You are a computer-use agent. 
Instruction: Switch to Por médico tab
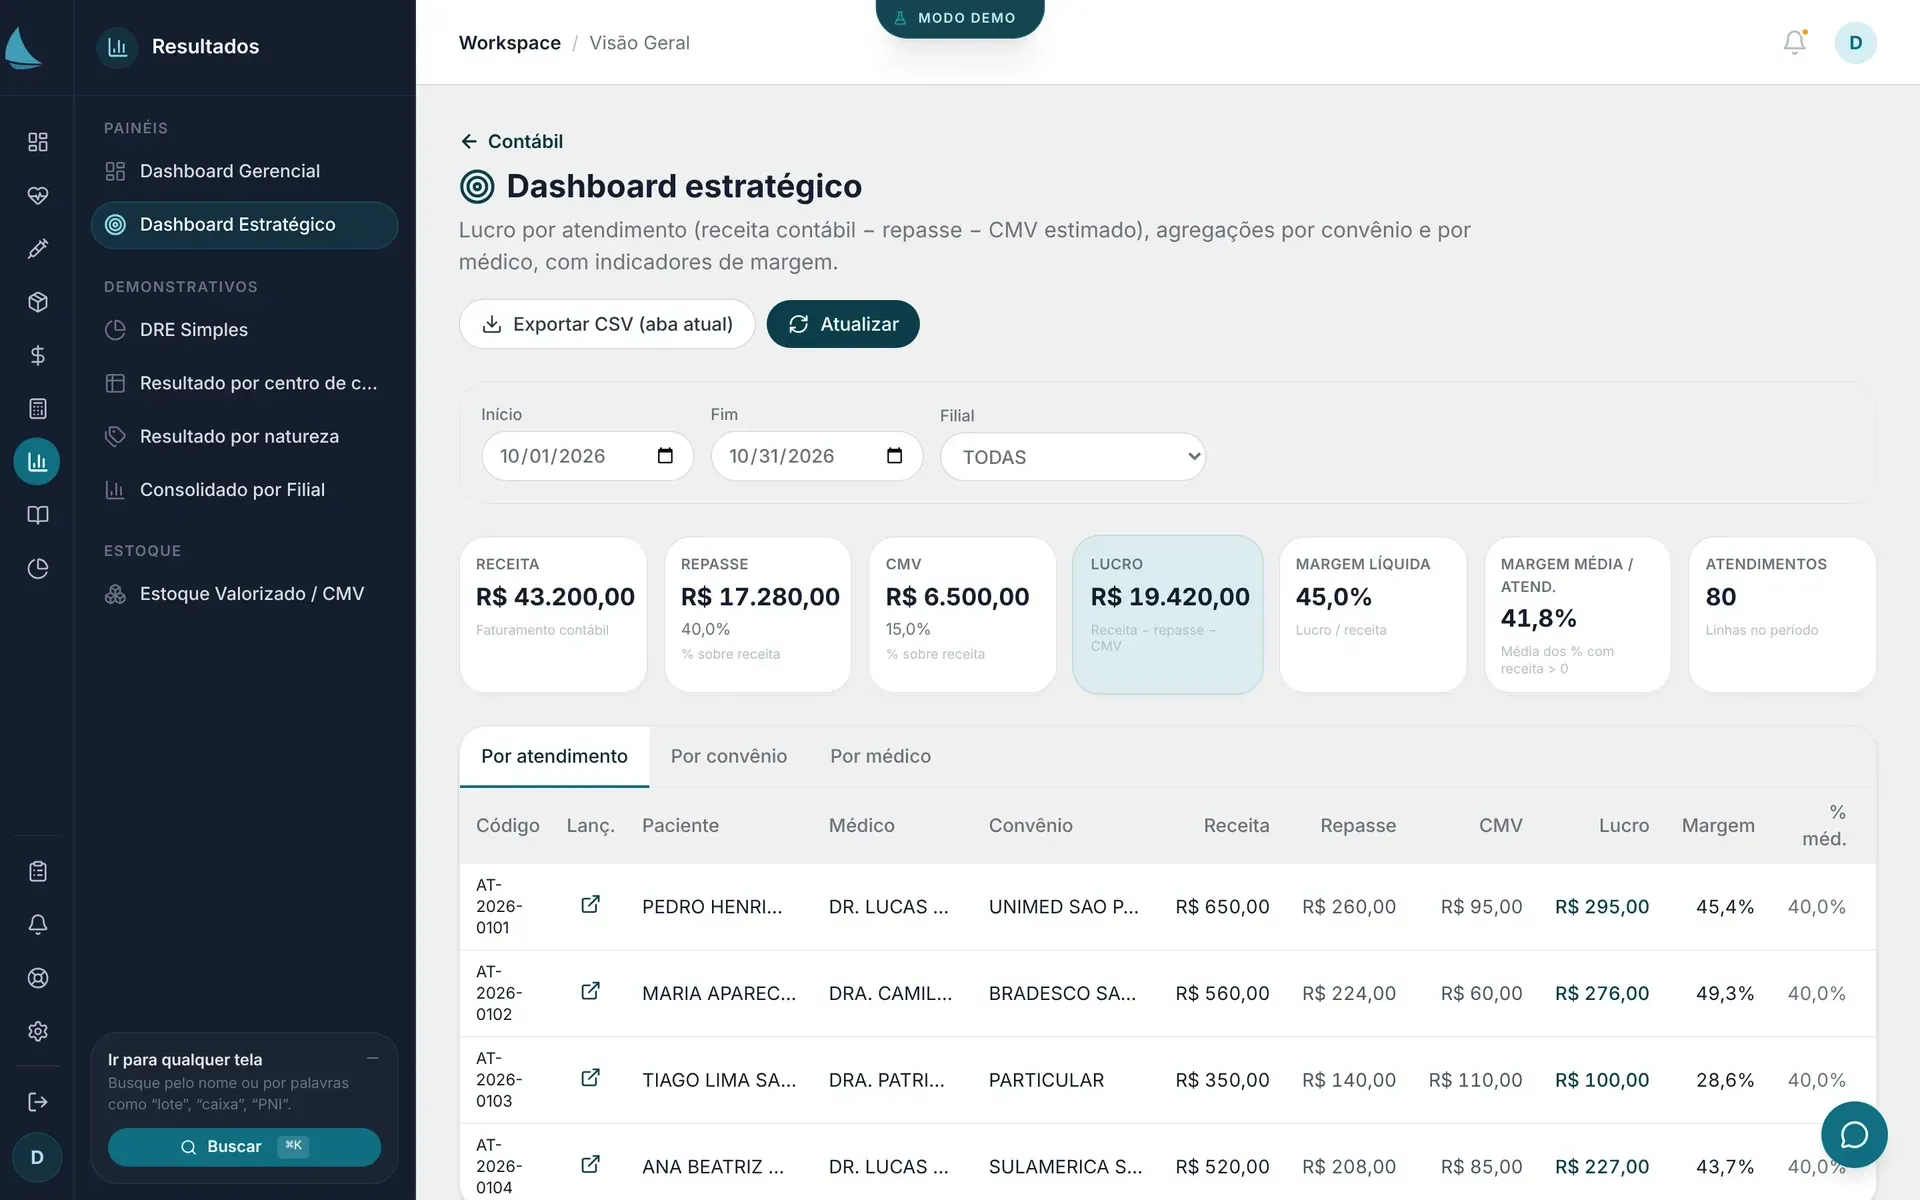pos(880,756)
